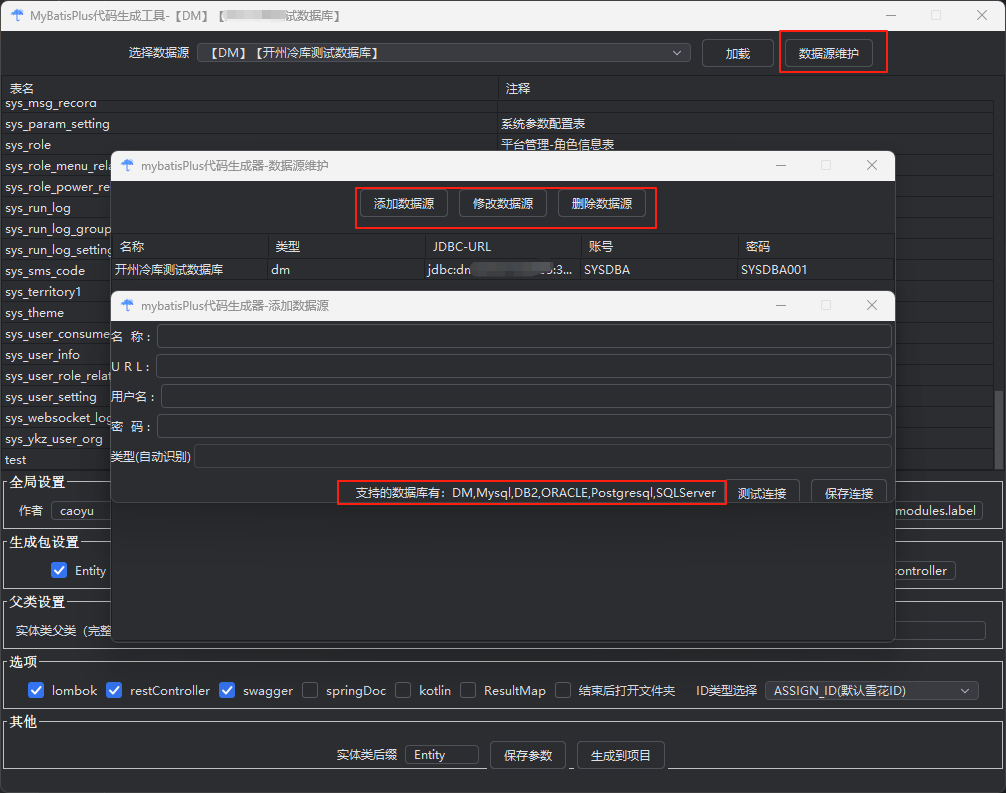Close the 添加数据源 dialog window
The image size is (1006, 793).
(x=872, y=305)
